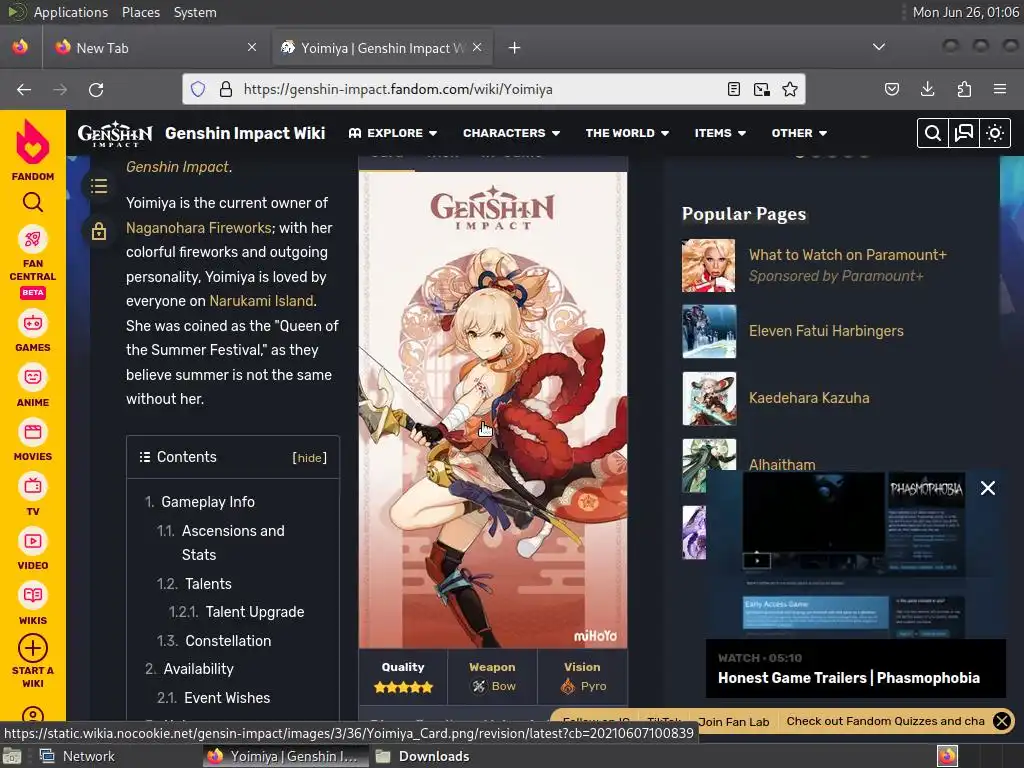Click the browser URL address field
The image size is (1024, 768).
[x=480, y=89]
